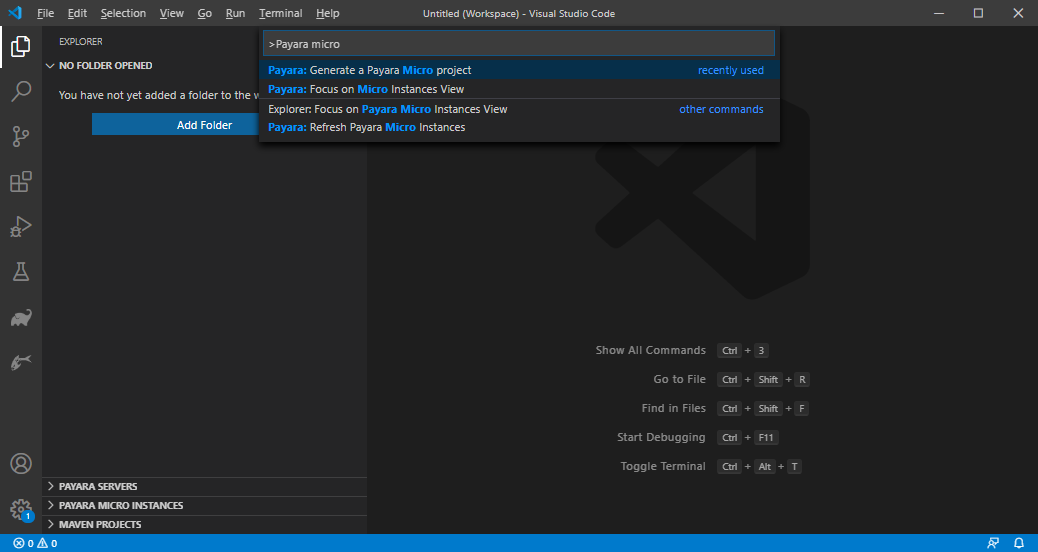The width and height of the screenshot is (1038, 552).
Task: Open the Extensions view
Action: (x=20, y=182)
